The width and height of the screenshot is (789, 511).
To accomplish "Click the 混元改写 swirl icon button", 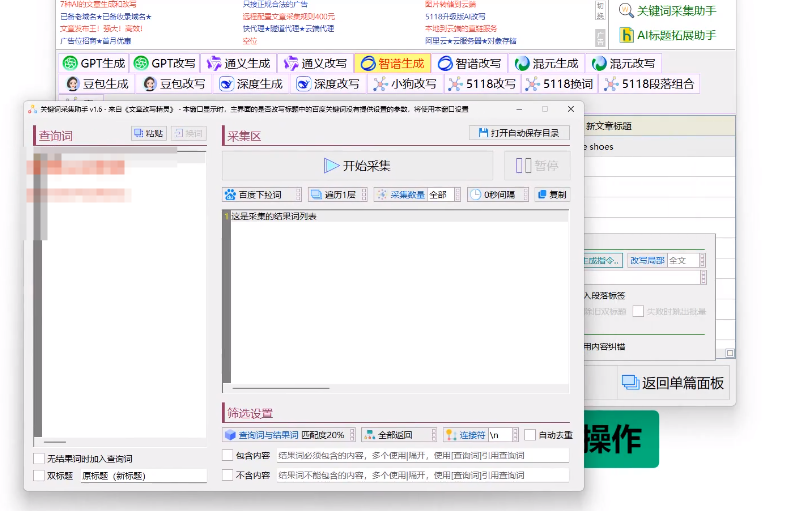I will 623,63.
